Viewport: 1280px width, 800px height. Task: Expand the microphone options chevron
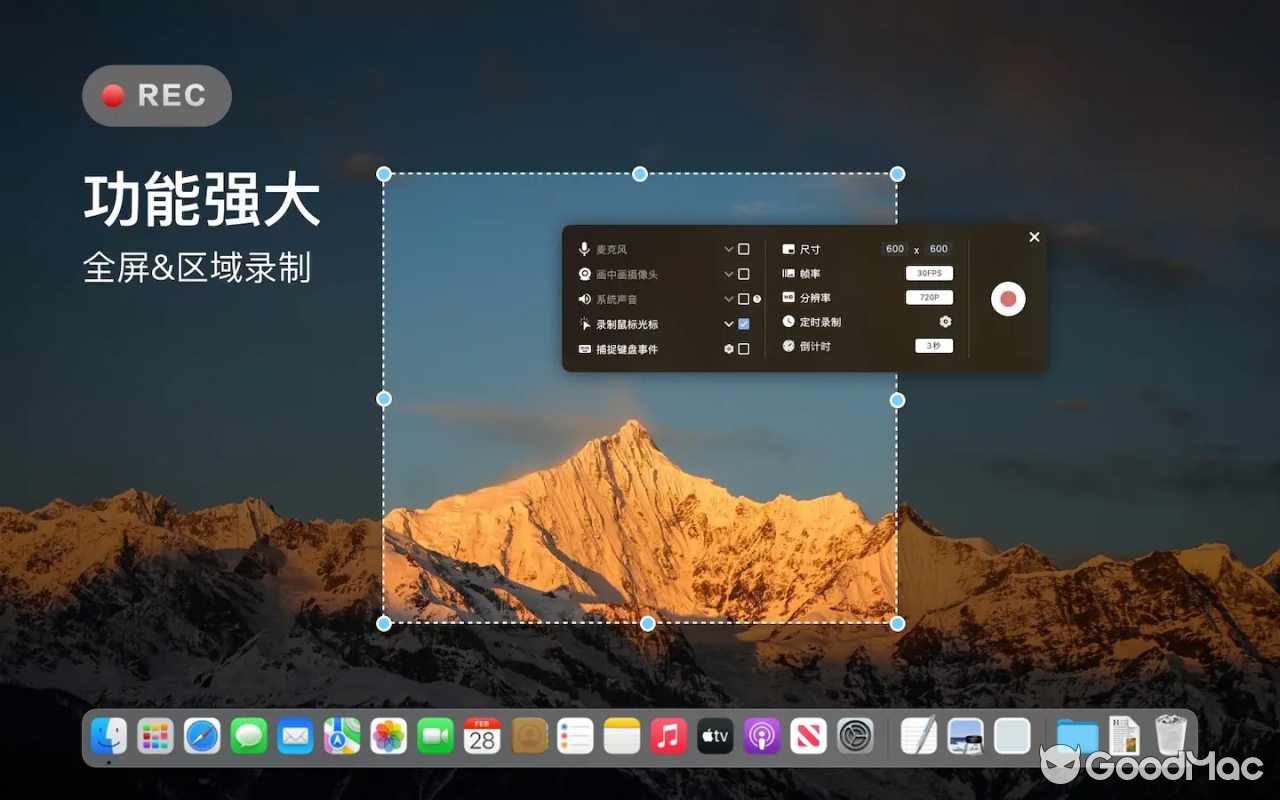coord(729,249)
